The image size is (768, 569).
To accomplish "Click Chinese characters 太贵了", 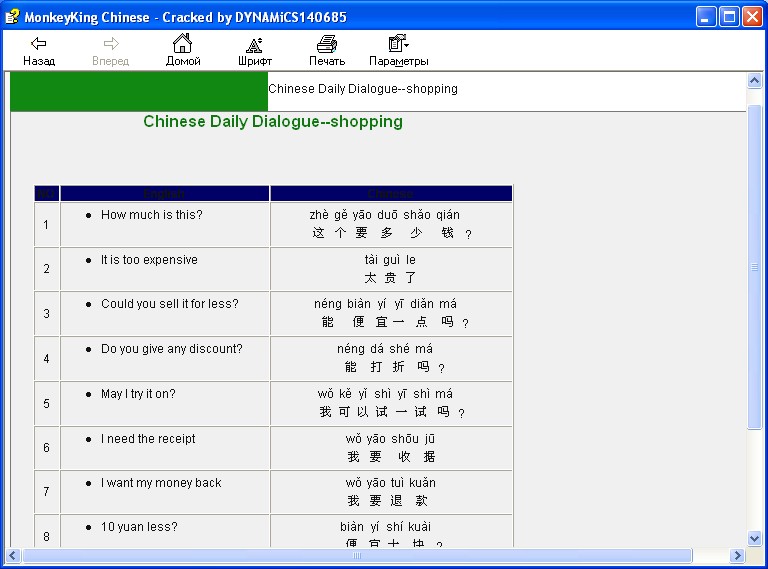I will pos(390,278).
